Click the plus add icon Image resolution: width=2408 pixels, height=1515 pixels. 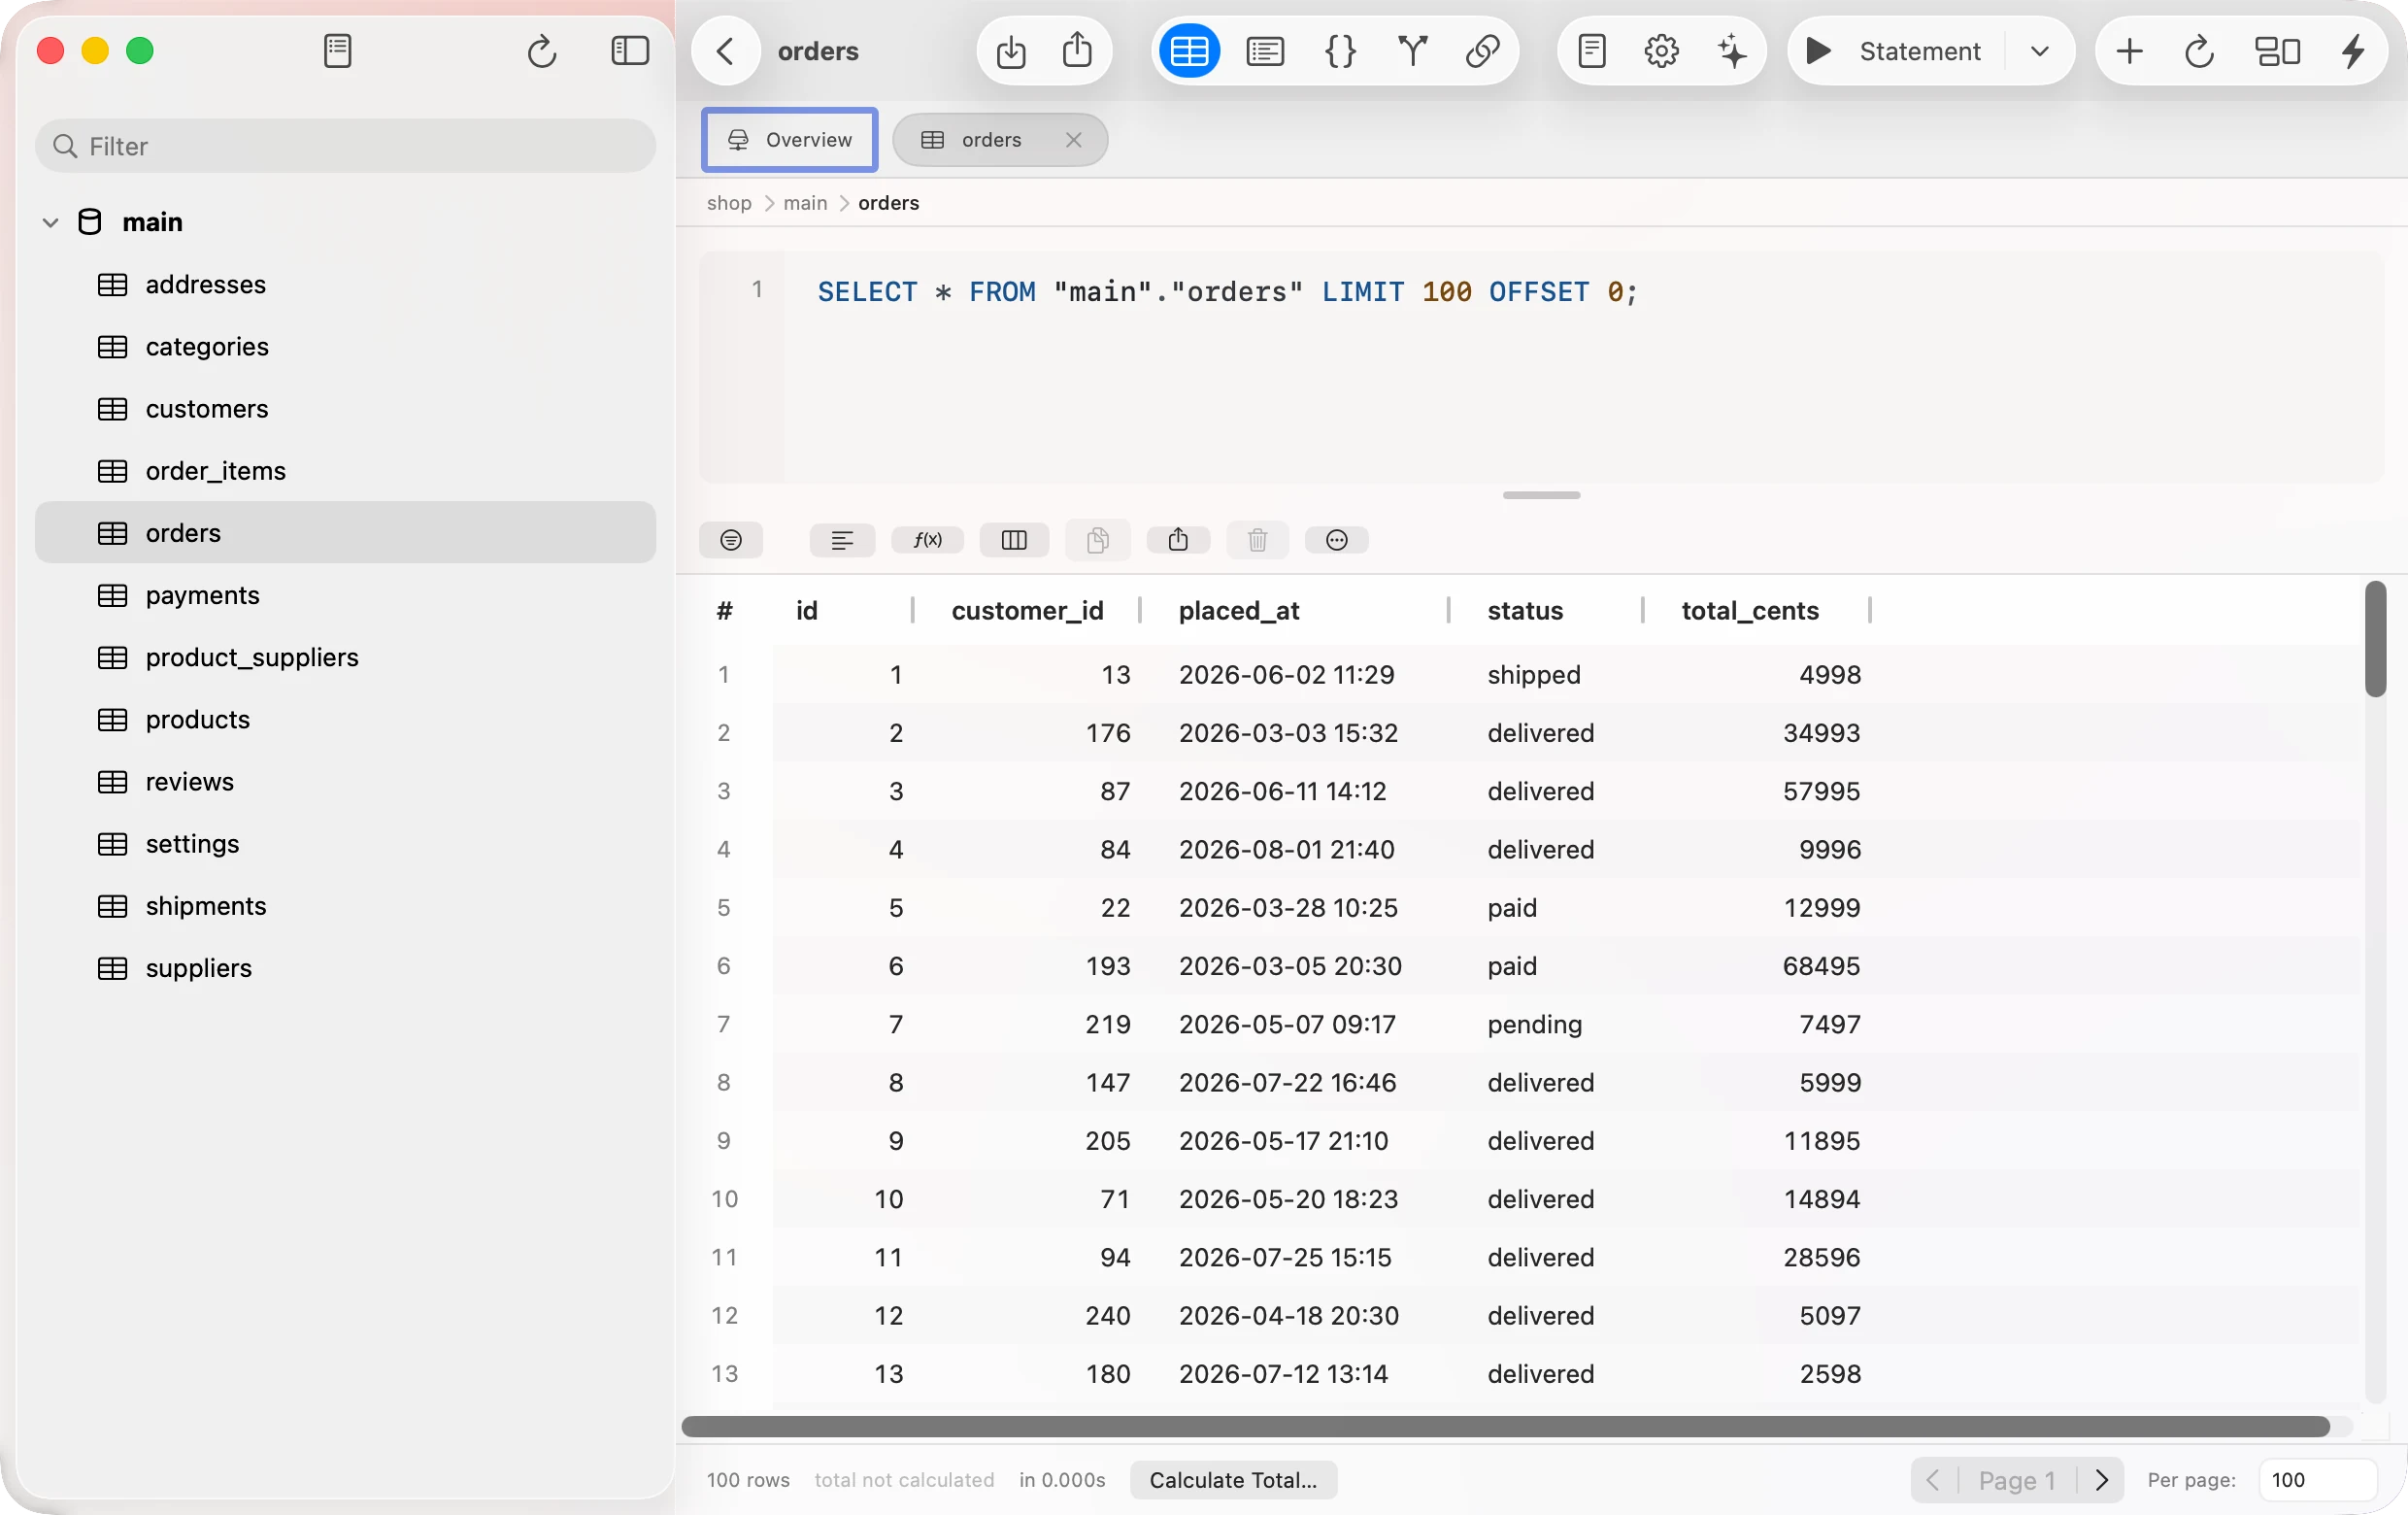pyautogui.click(x=2129, y=51)
